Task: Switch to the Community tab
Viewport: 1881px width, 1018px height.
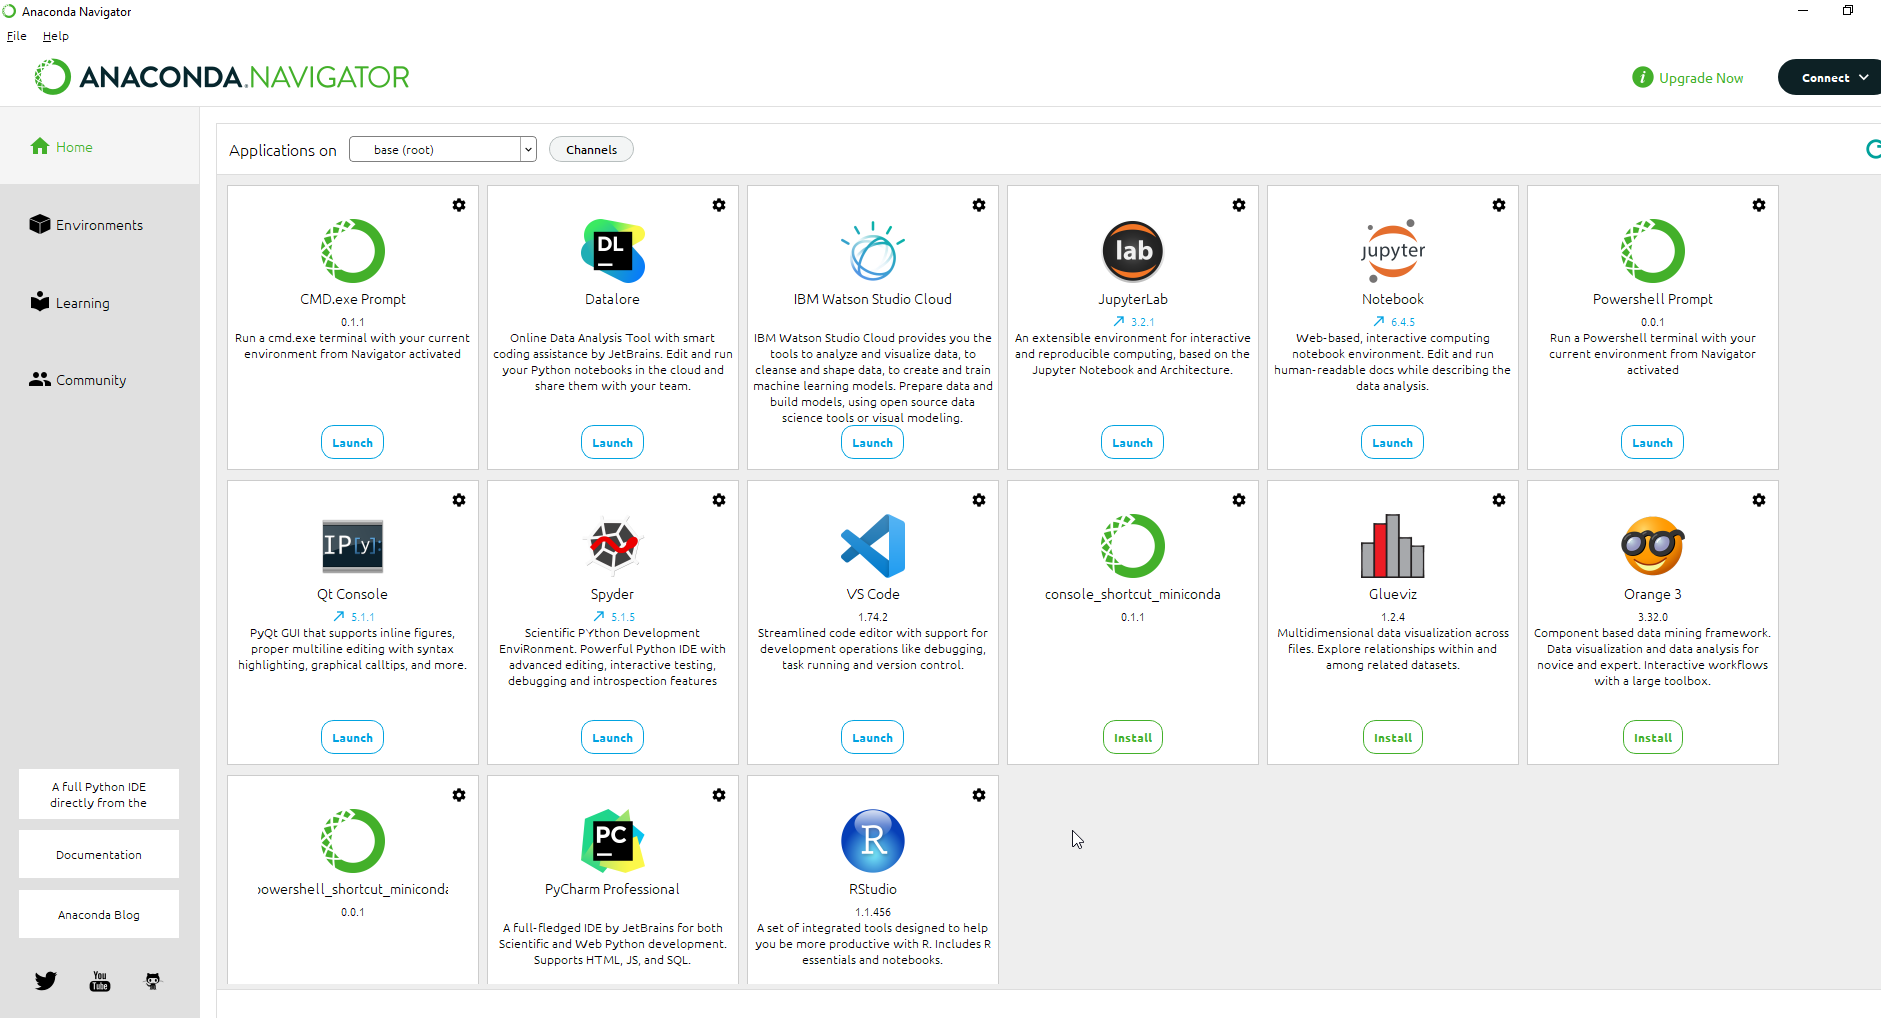Action: pos(78,380)
